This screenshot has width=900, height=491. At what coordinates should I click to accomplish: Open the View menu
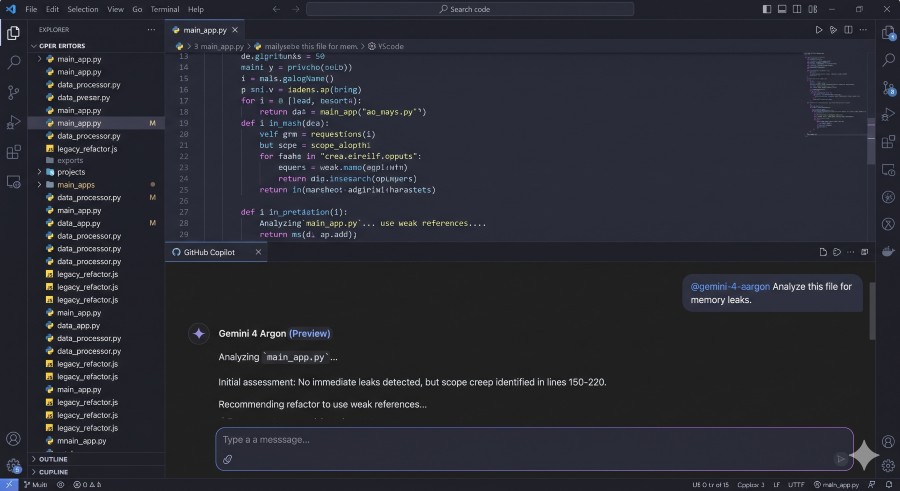[115, 9]
